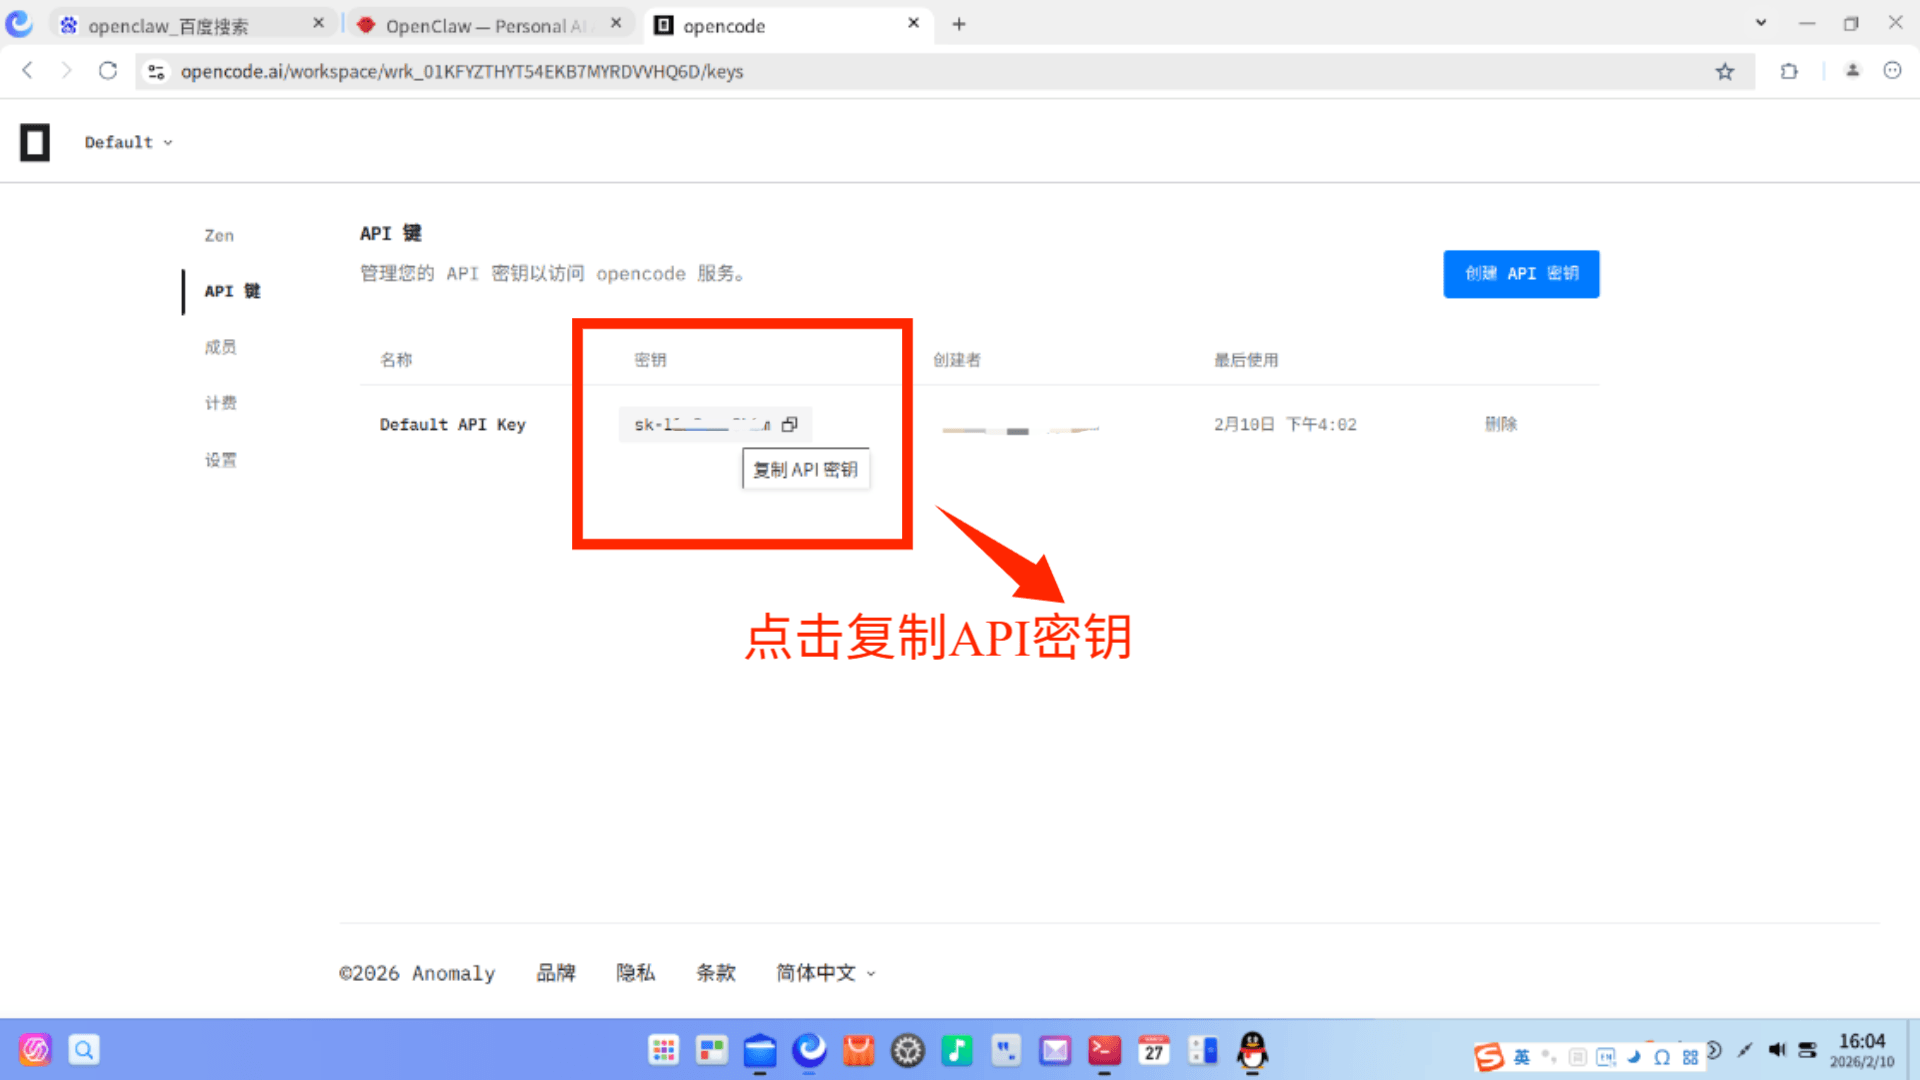
Task: Mute system volume from the tray
Action: pyautogui.click(x=1778, y=1050)
